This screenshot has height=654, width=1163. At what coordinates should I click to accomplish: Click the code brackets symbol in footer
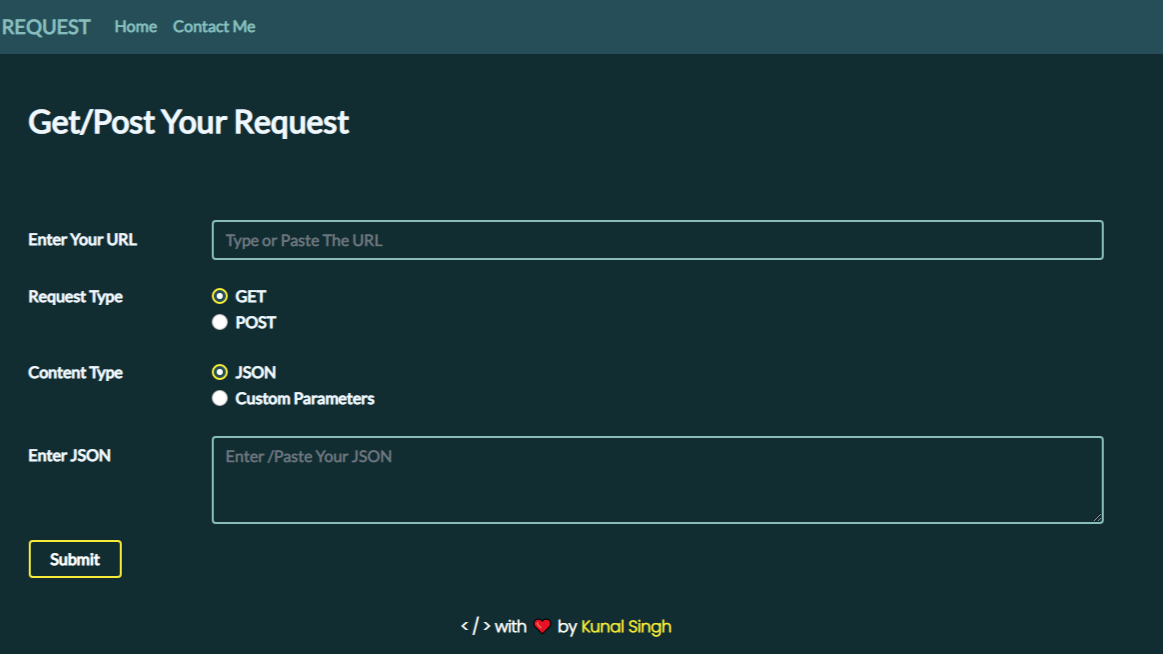coord(475,627)
